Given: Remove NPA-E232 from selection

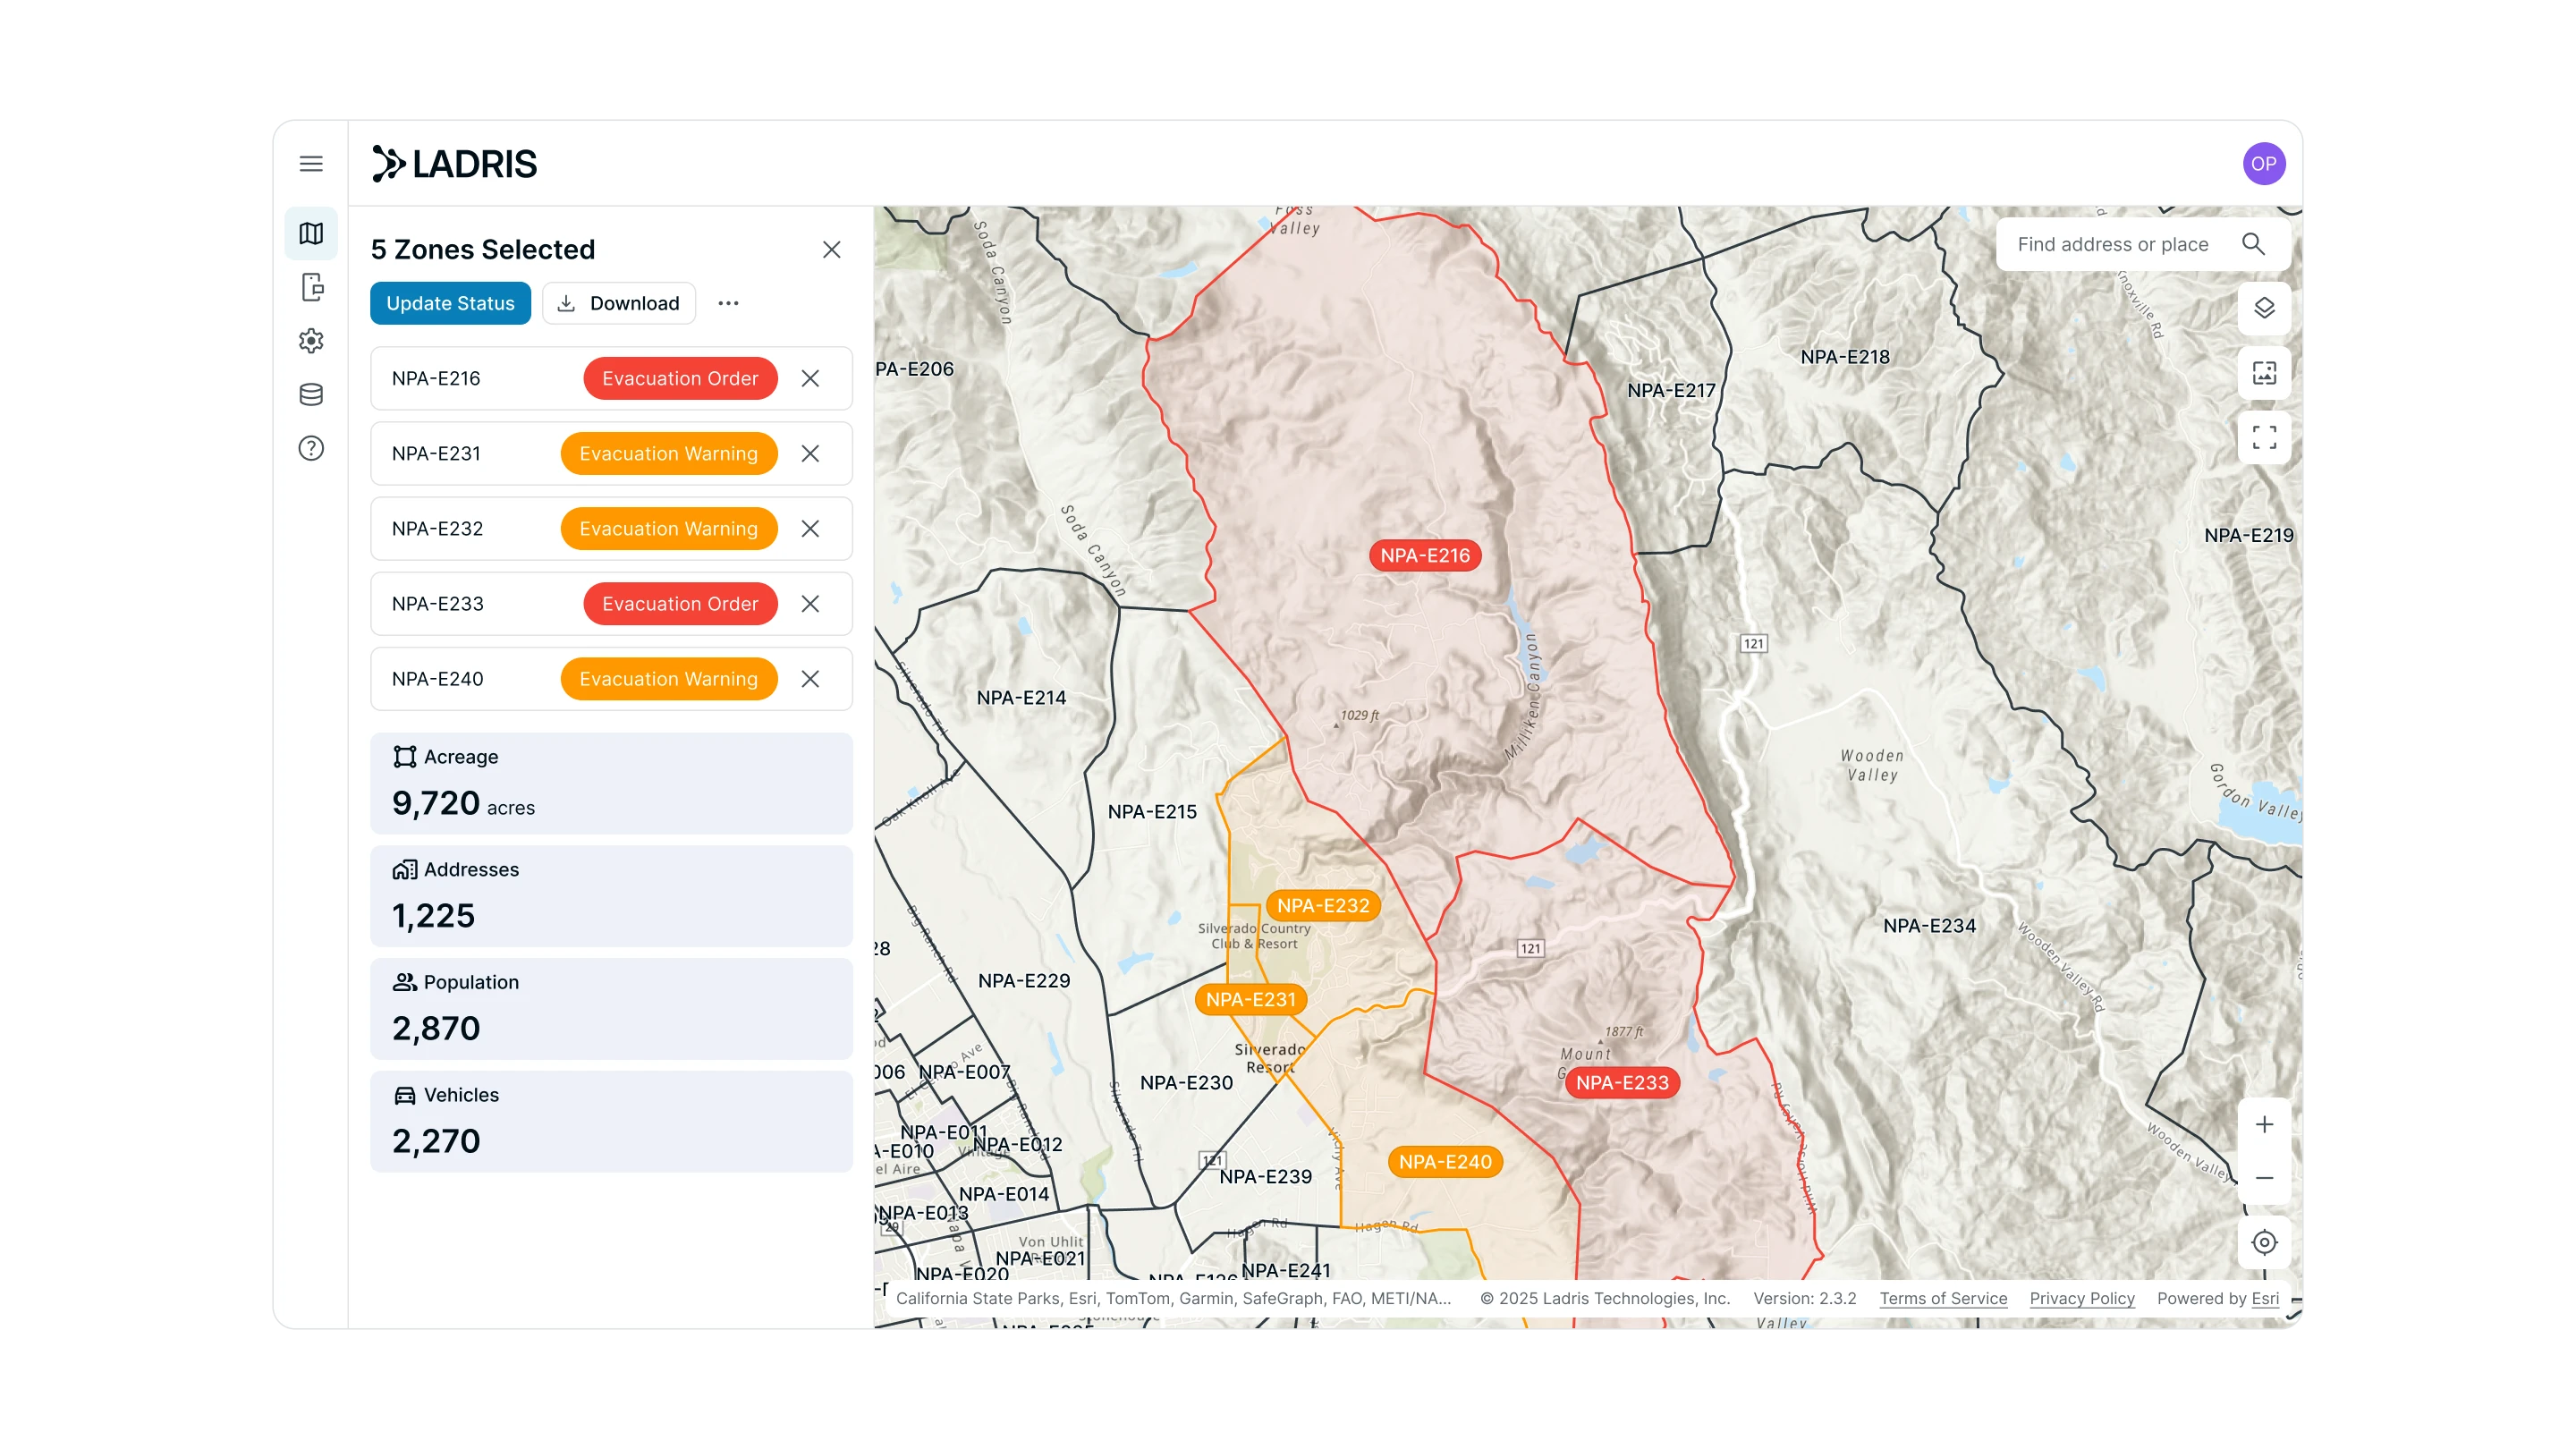Looking at the screenshot, I should tap(810, 529).
